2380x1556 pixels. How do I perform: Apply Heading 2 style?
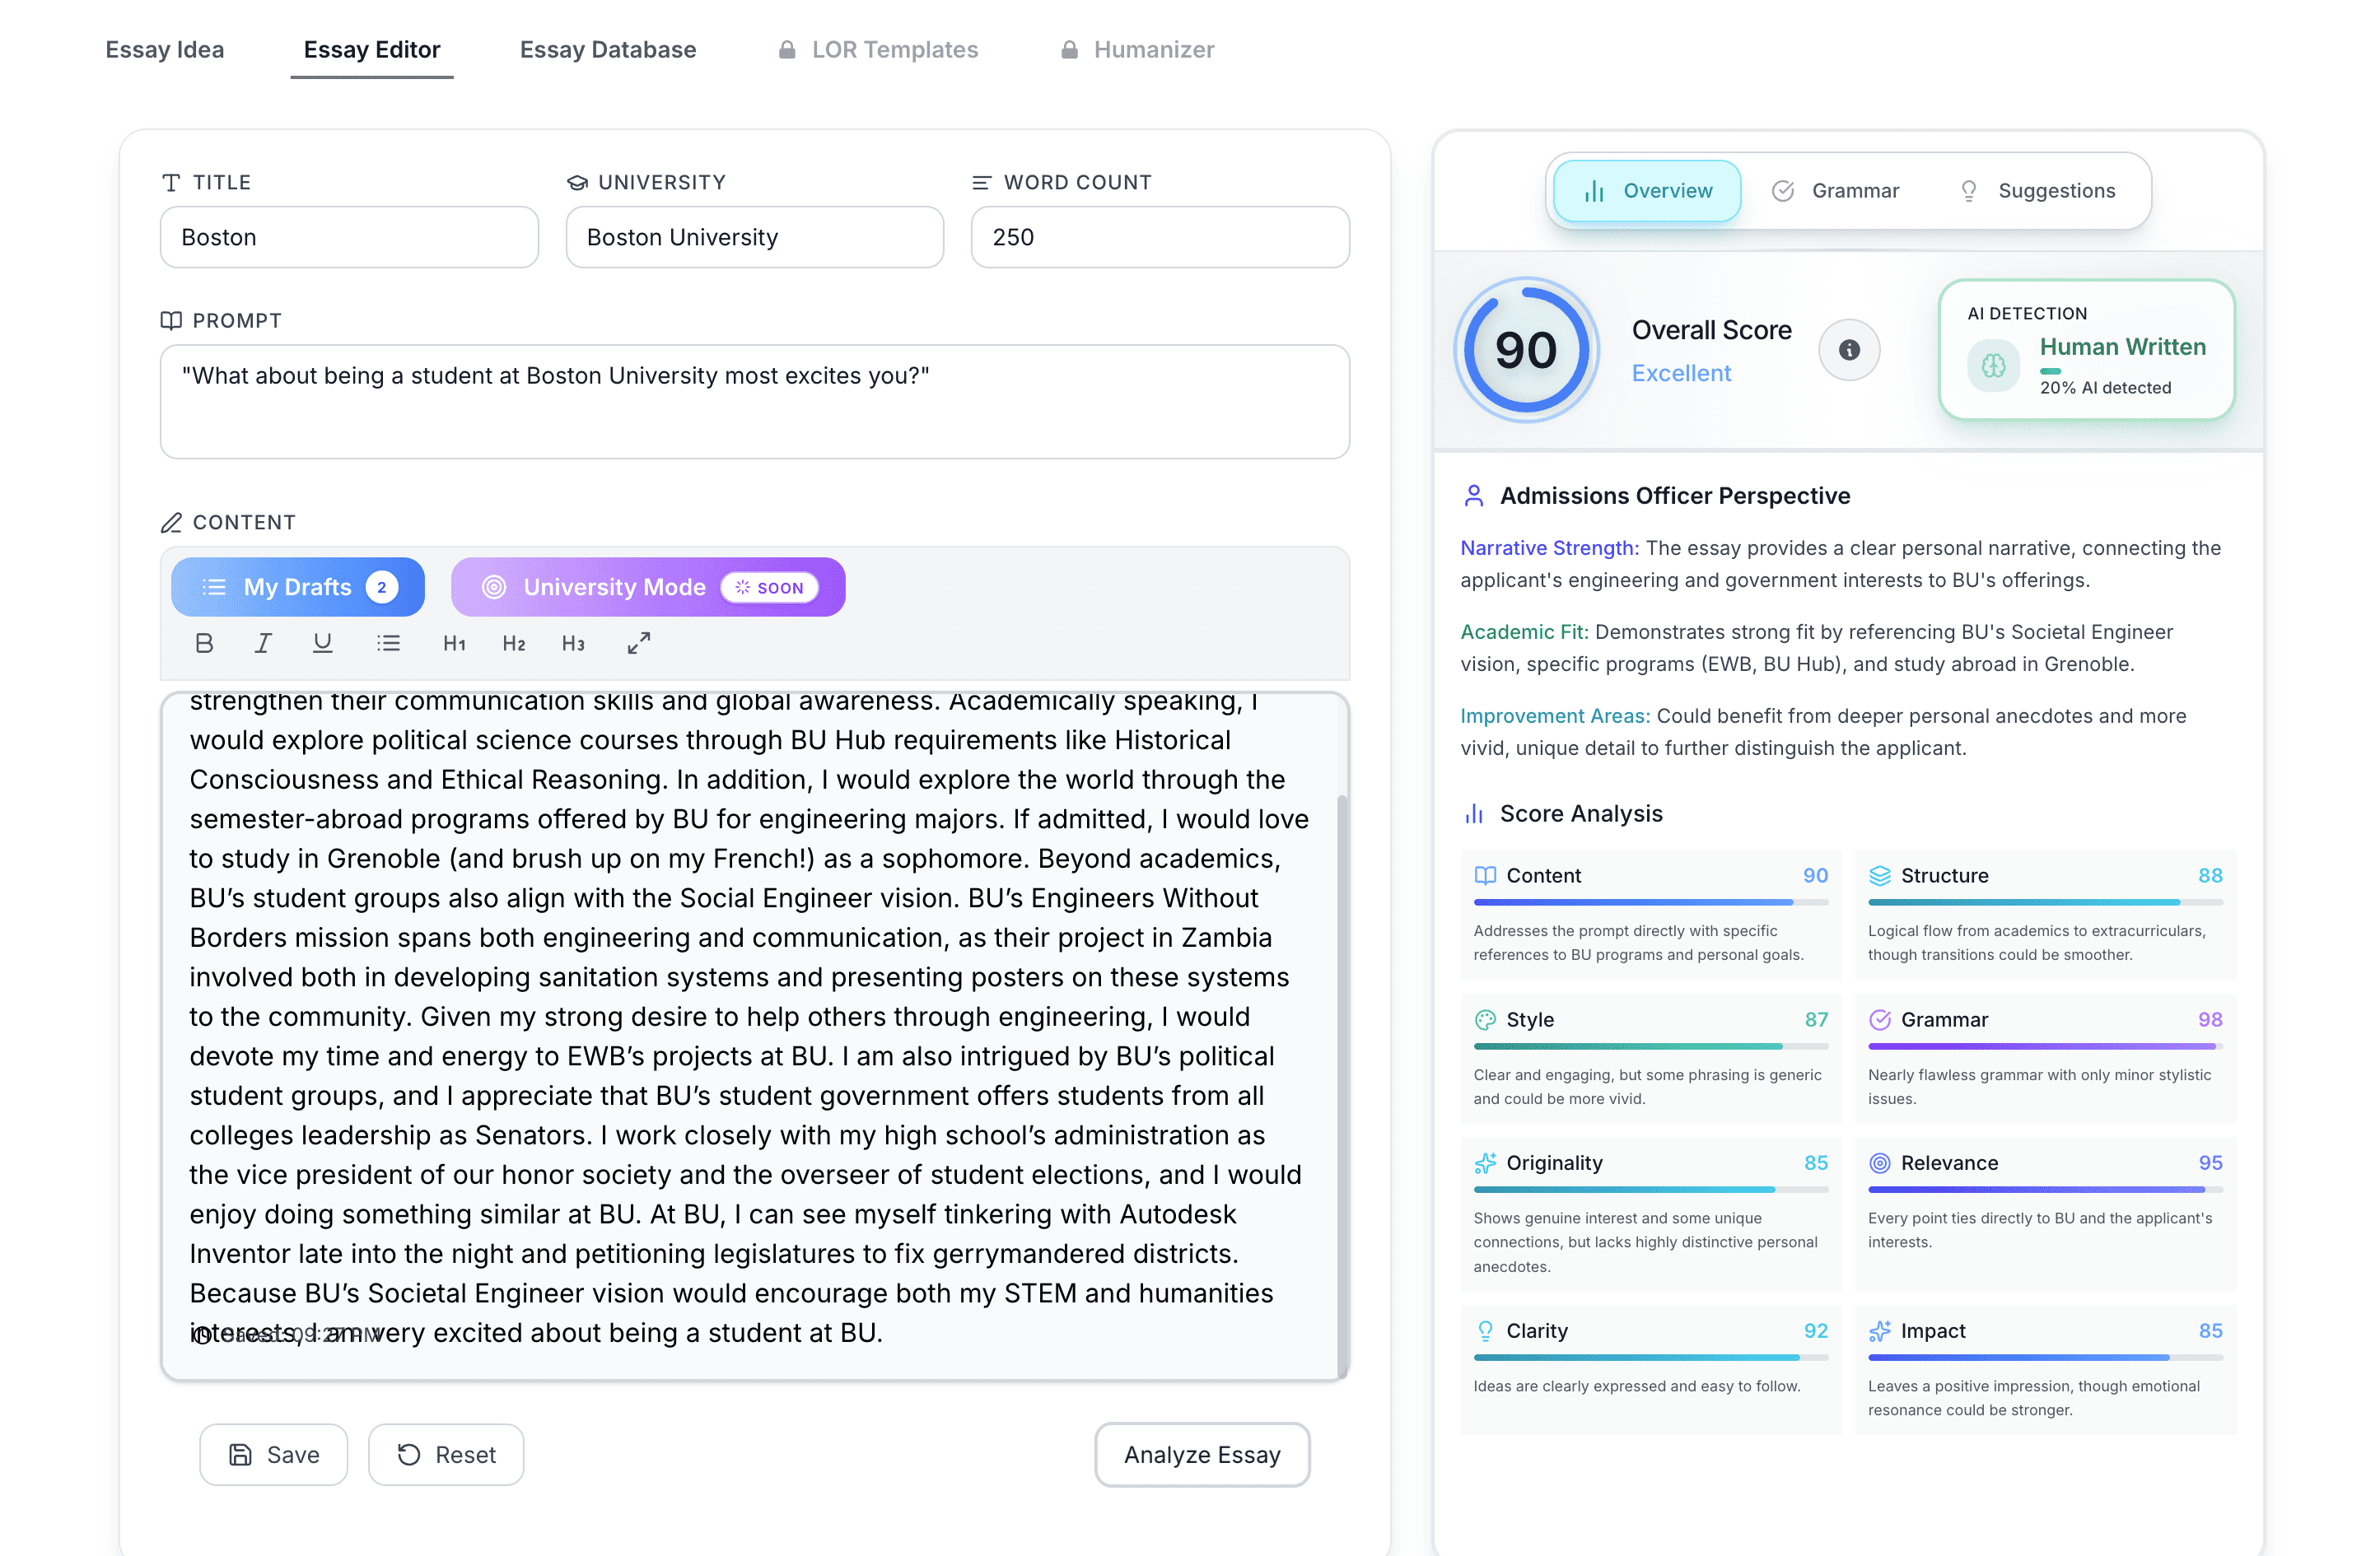pyautogui.click(x=513, y=643)
